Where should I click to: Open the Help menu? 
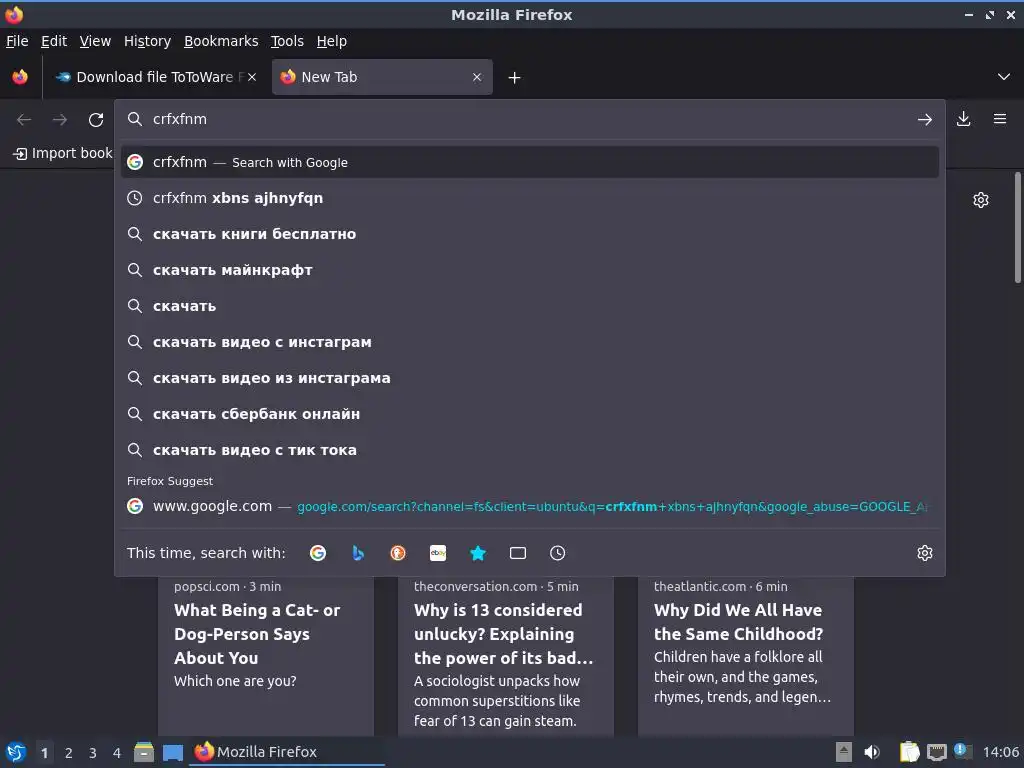pyautogui.click(x=332, y=41)
